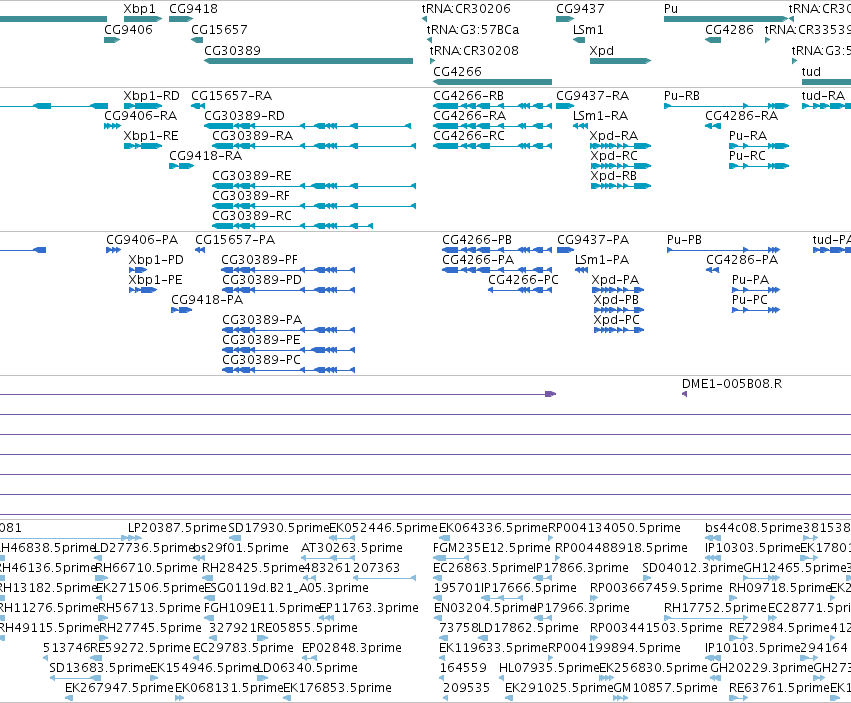Click the Xbp1-RD transcript label
Screen dimensions: 851x703
point(151,96)
